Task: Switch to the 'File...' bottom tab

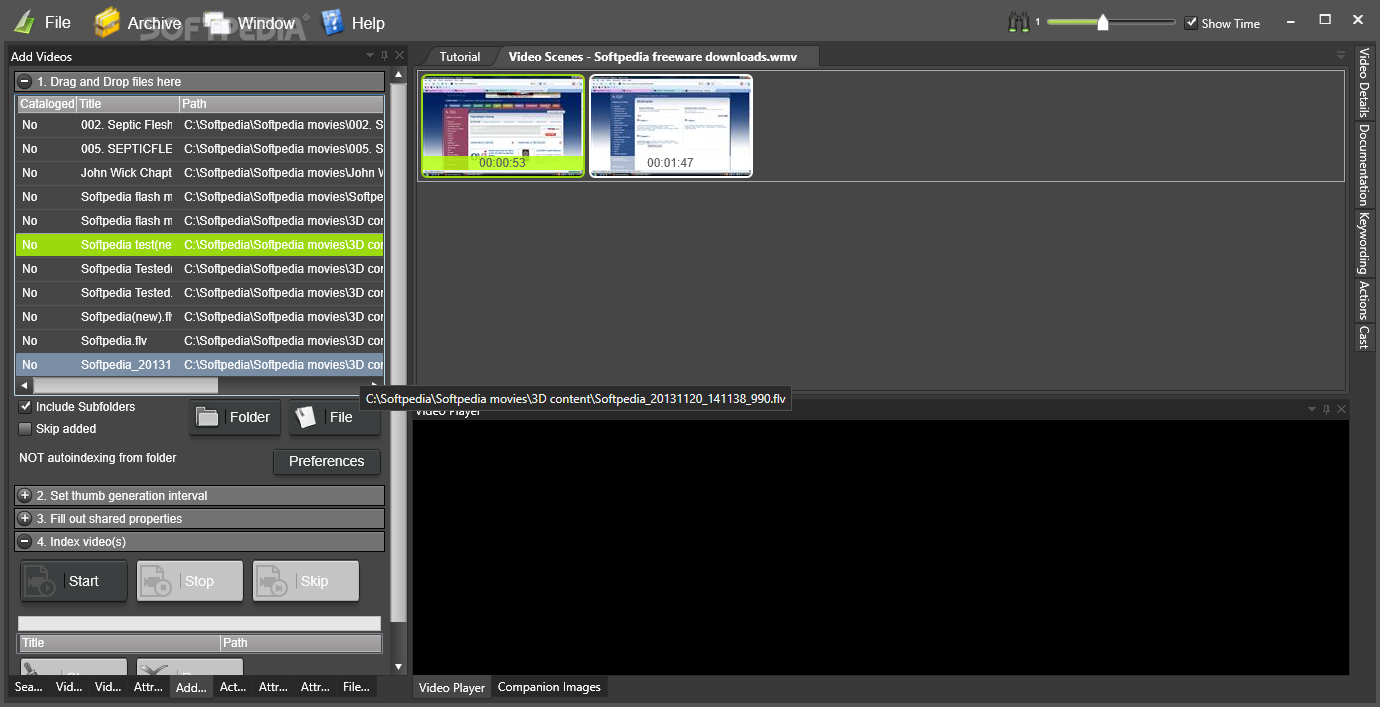Action: pyautogui.click(x=356, y=687)
